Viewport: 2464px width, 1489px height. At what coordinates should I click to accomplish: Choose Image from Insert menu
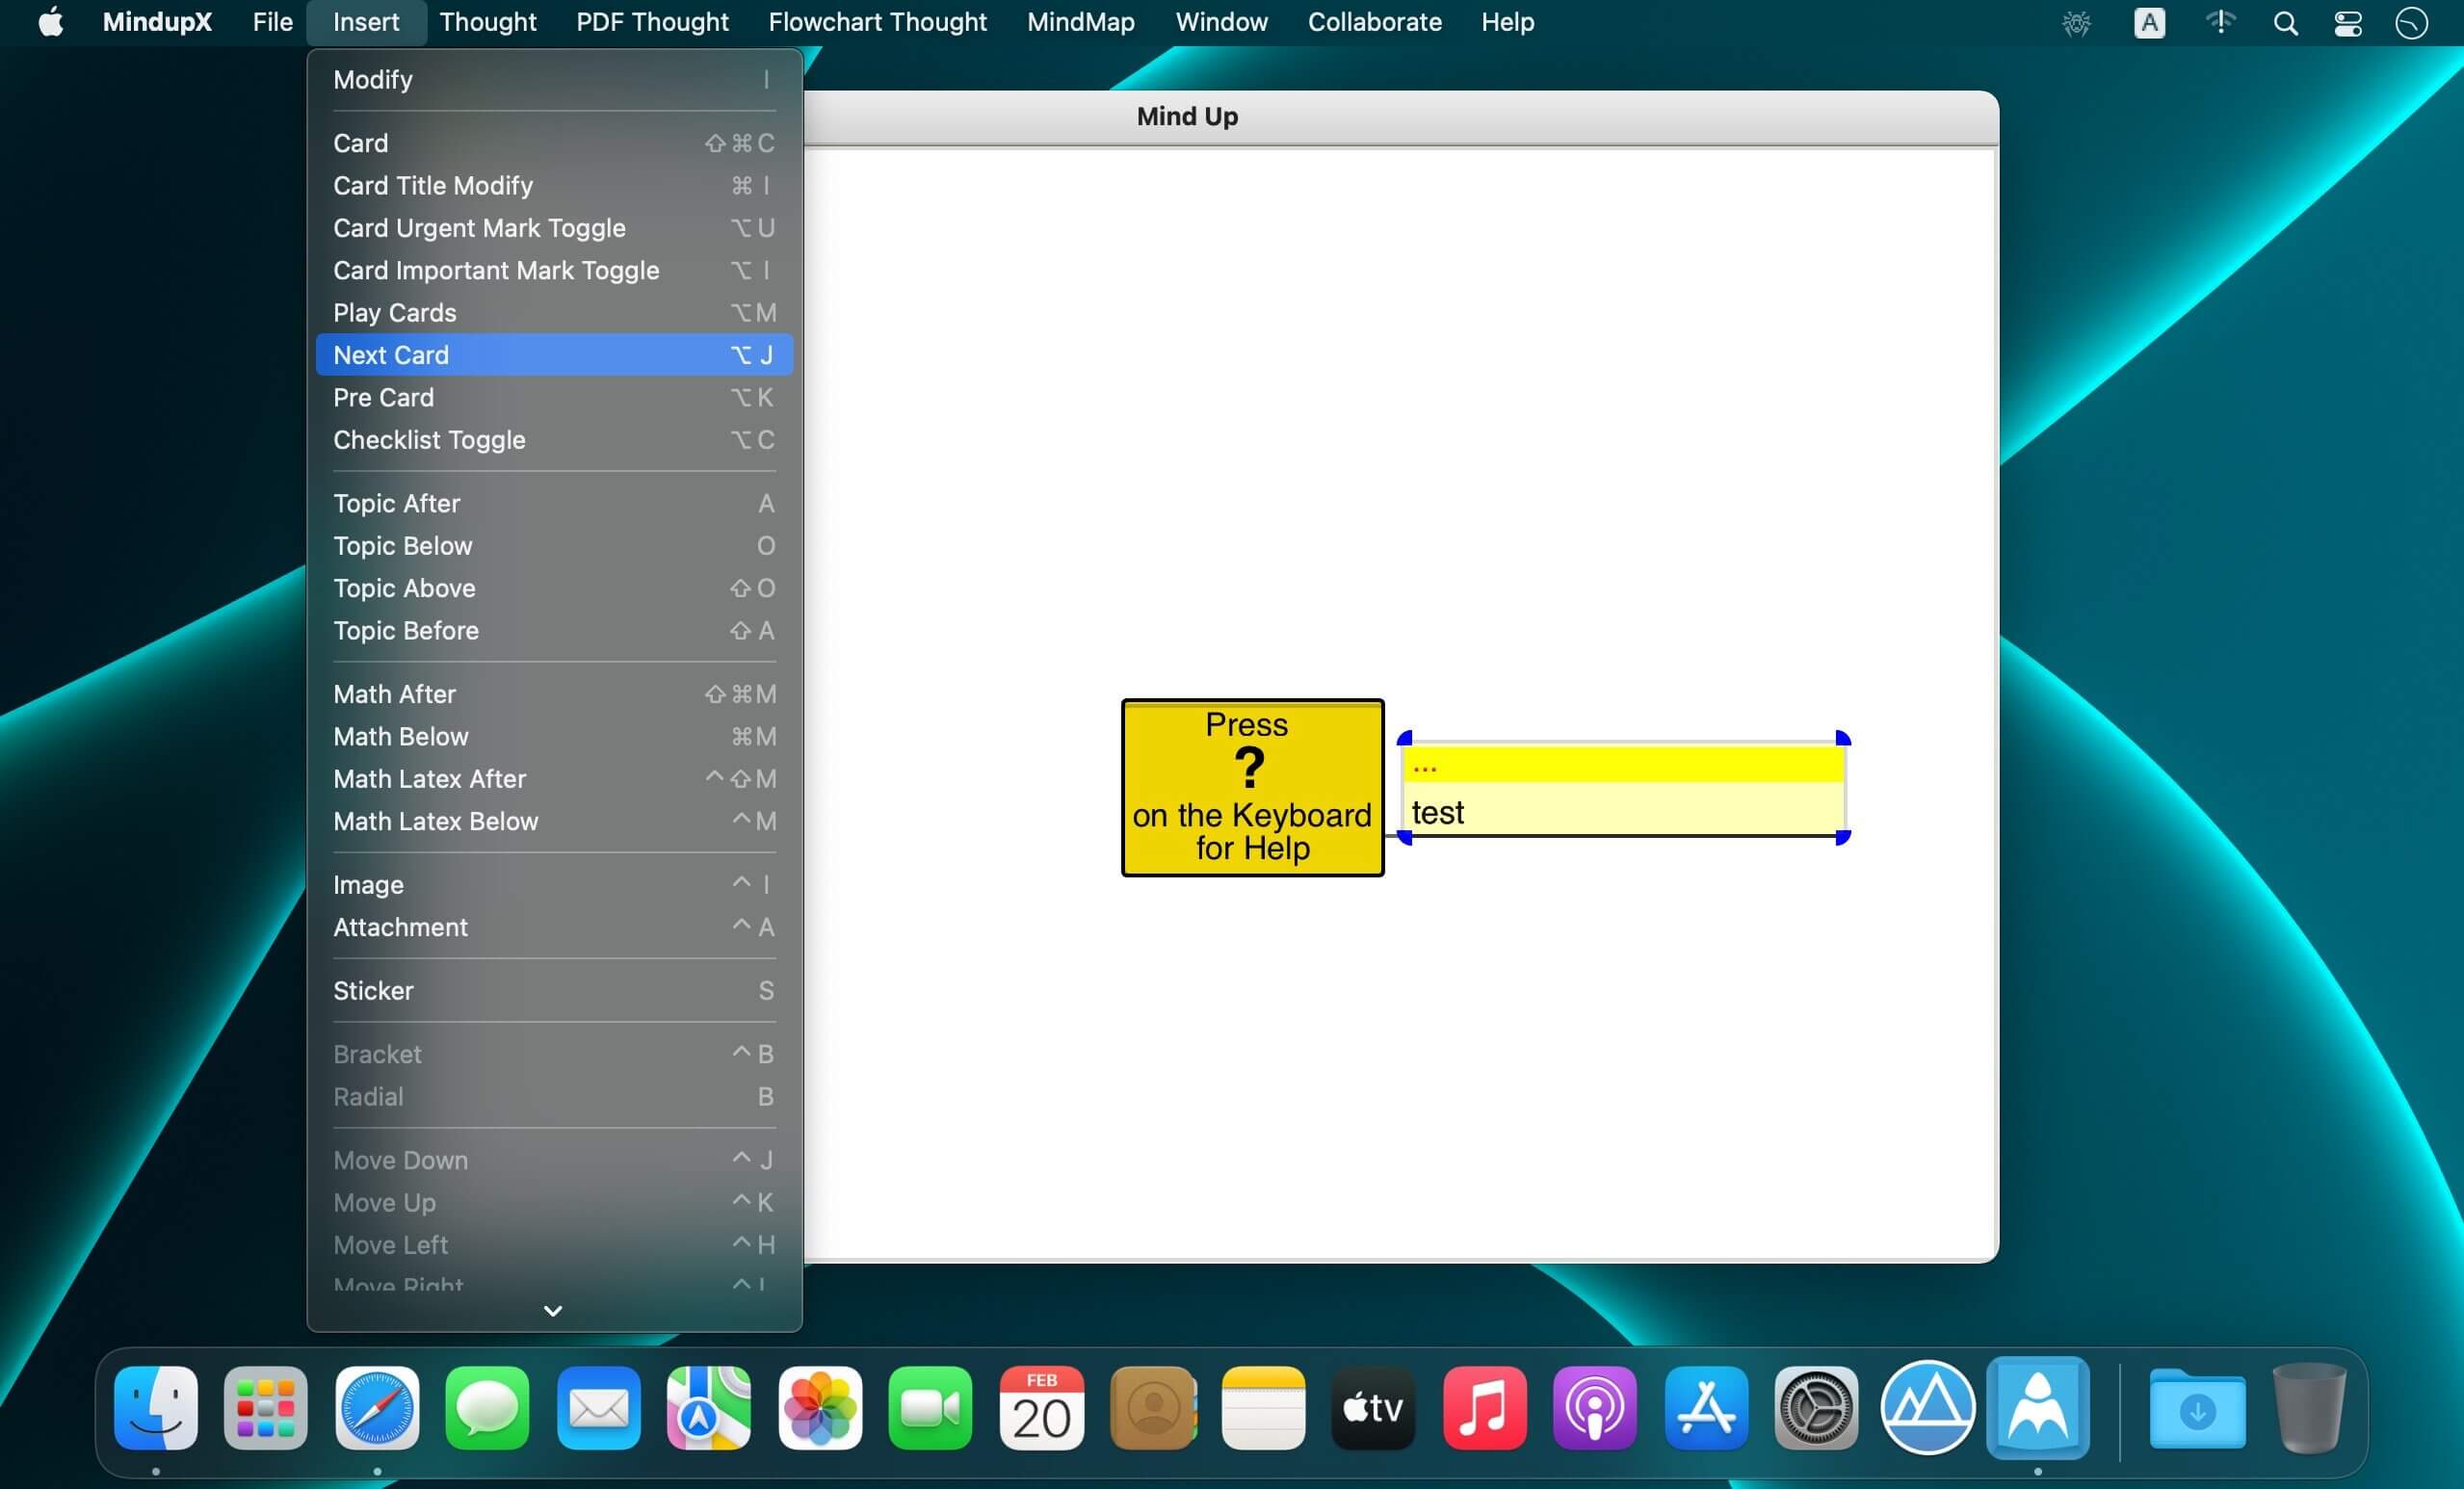[x=554, y=885]
